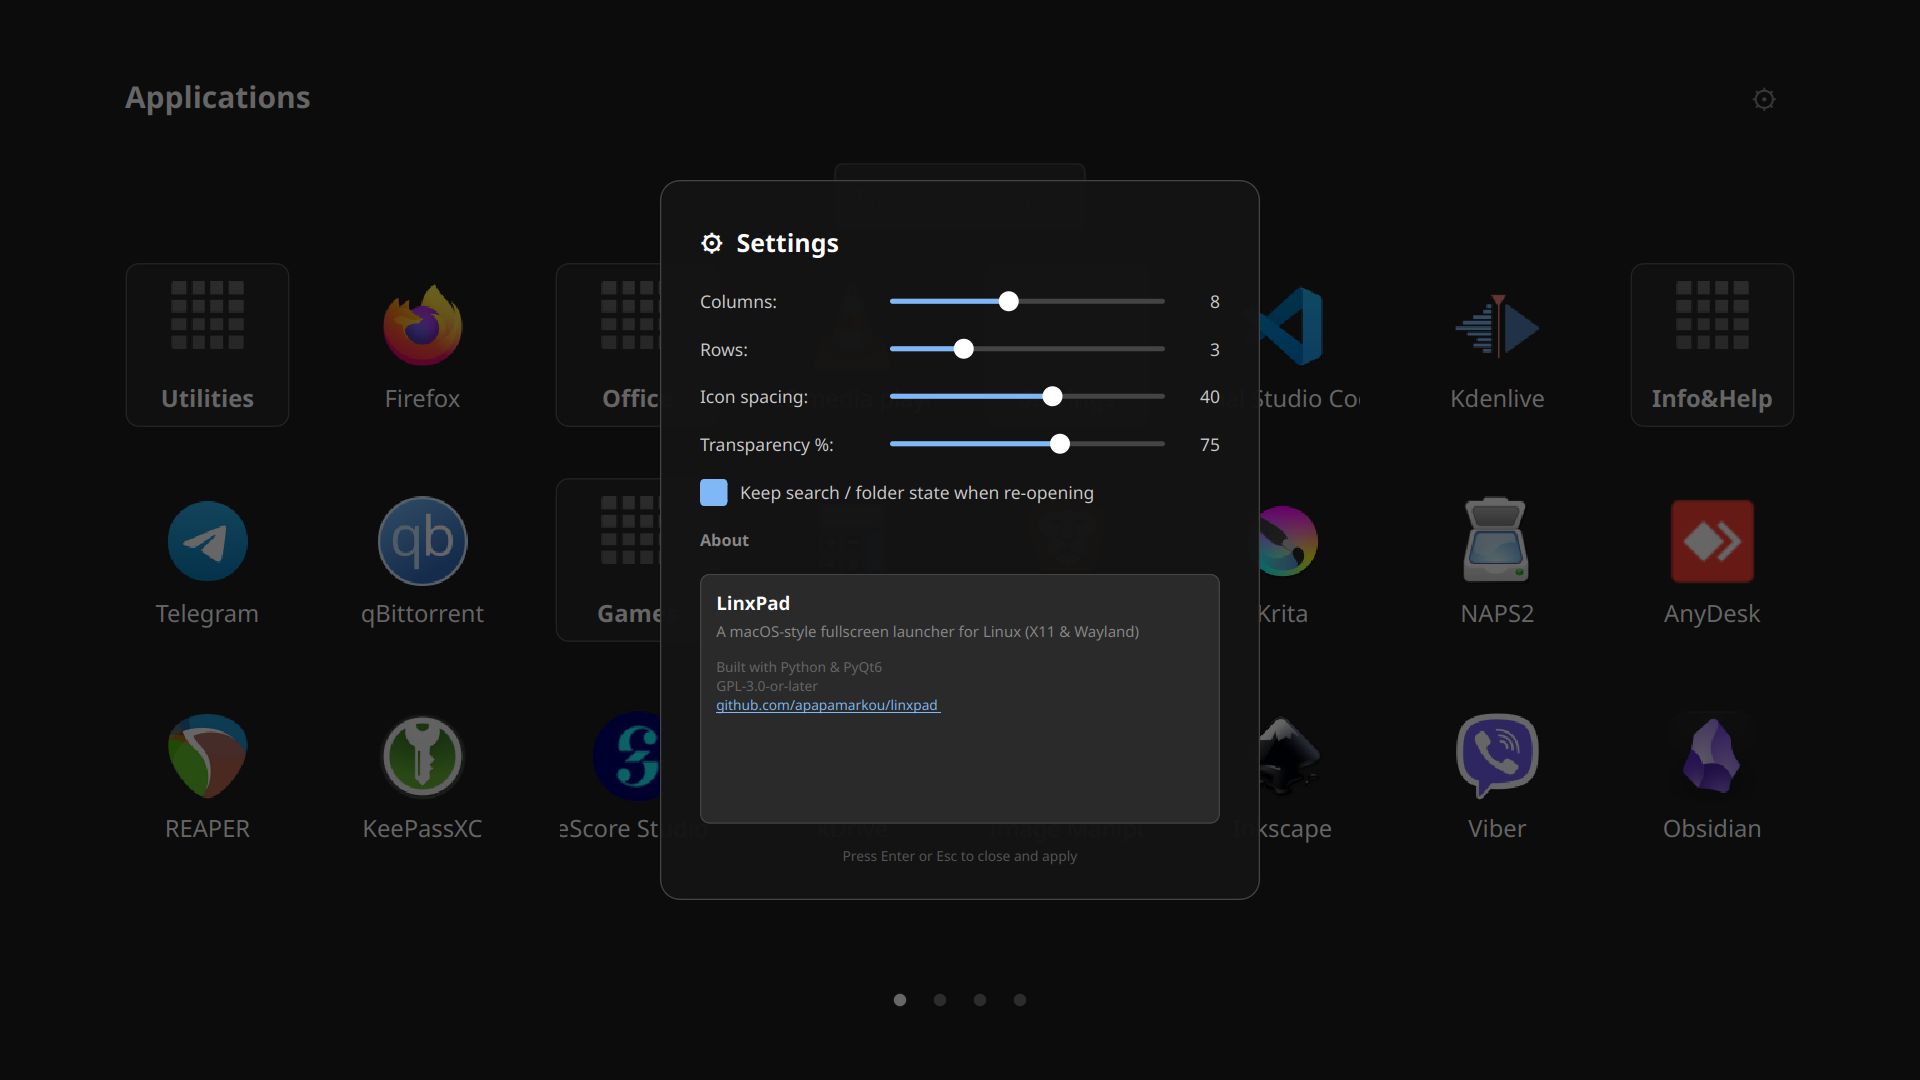Go to the second page dot

pyautogui.click(x=940, y=1000)
